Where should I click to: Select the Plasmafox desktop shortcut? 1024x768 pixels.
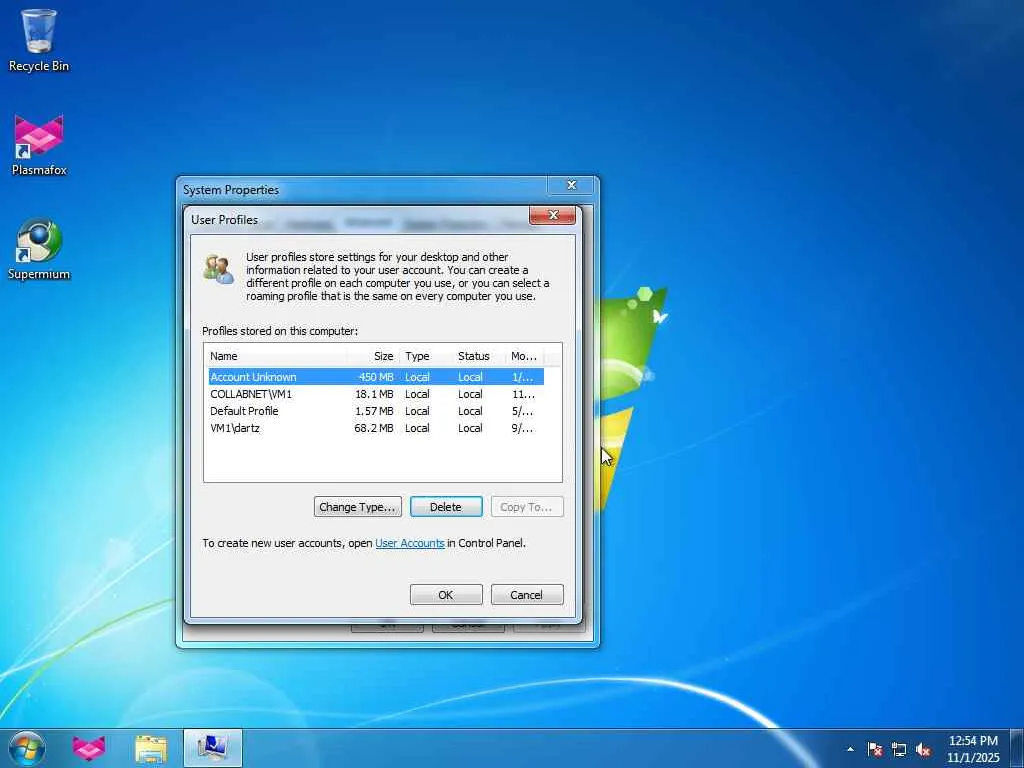pyautogui.click(x=39, y=145)
